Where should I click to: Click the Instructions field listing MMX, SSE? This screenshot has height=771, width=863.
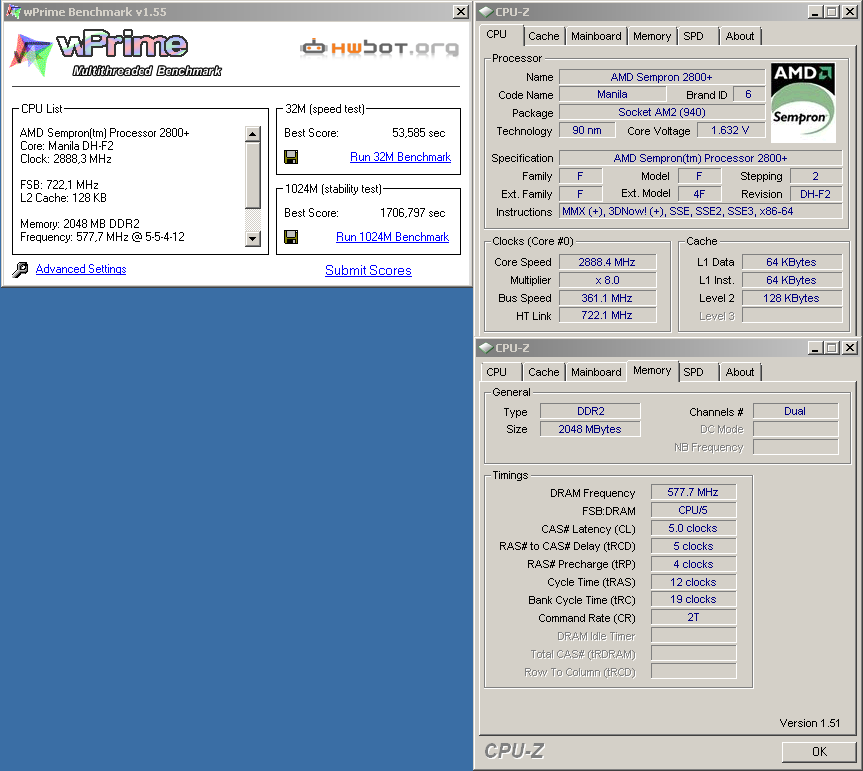click(700, 212)
